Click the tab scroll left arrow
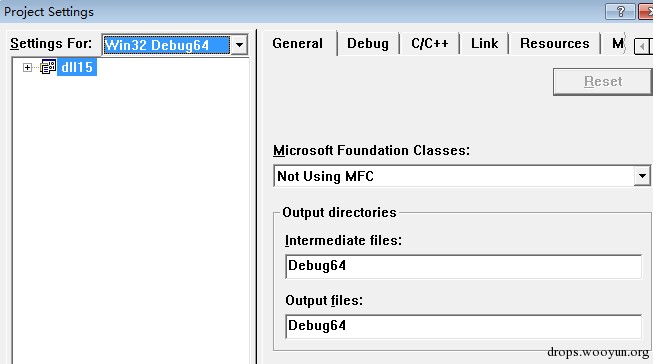 [642, 46]
